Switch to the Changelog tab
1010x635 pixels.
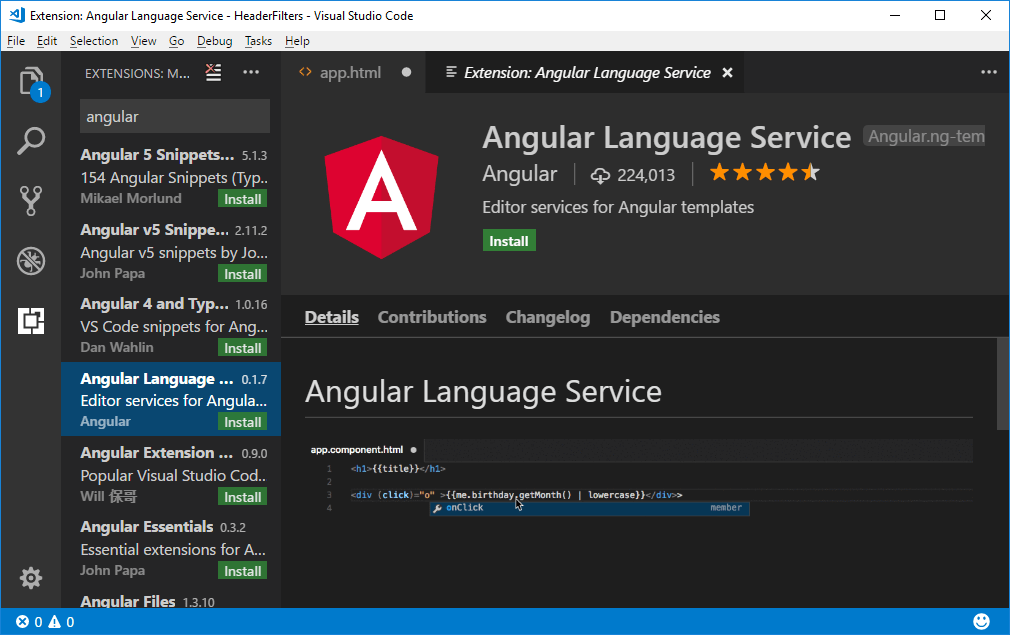point(547,317)
